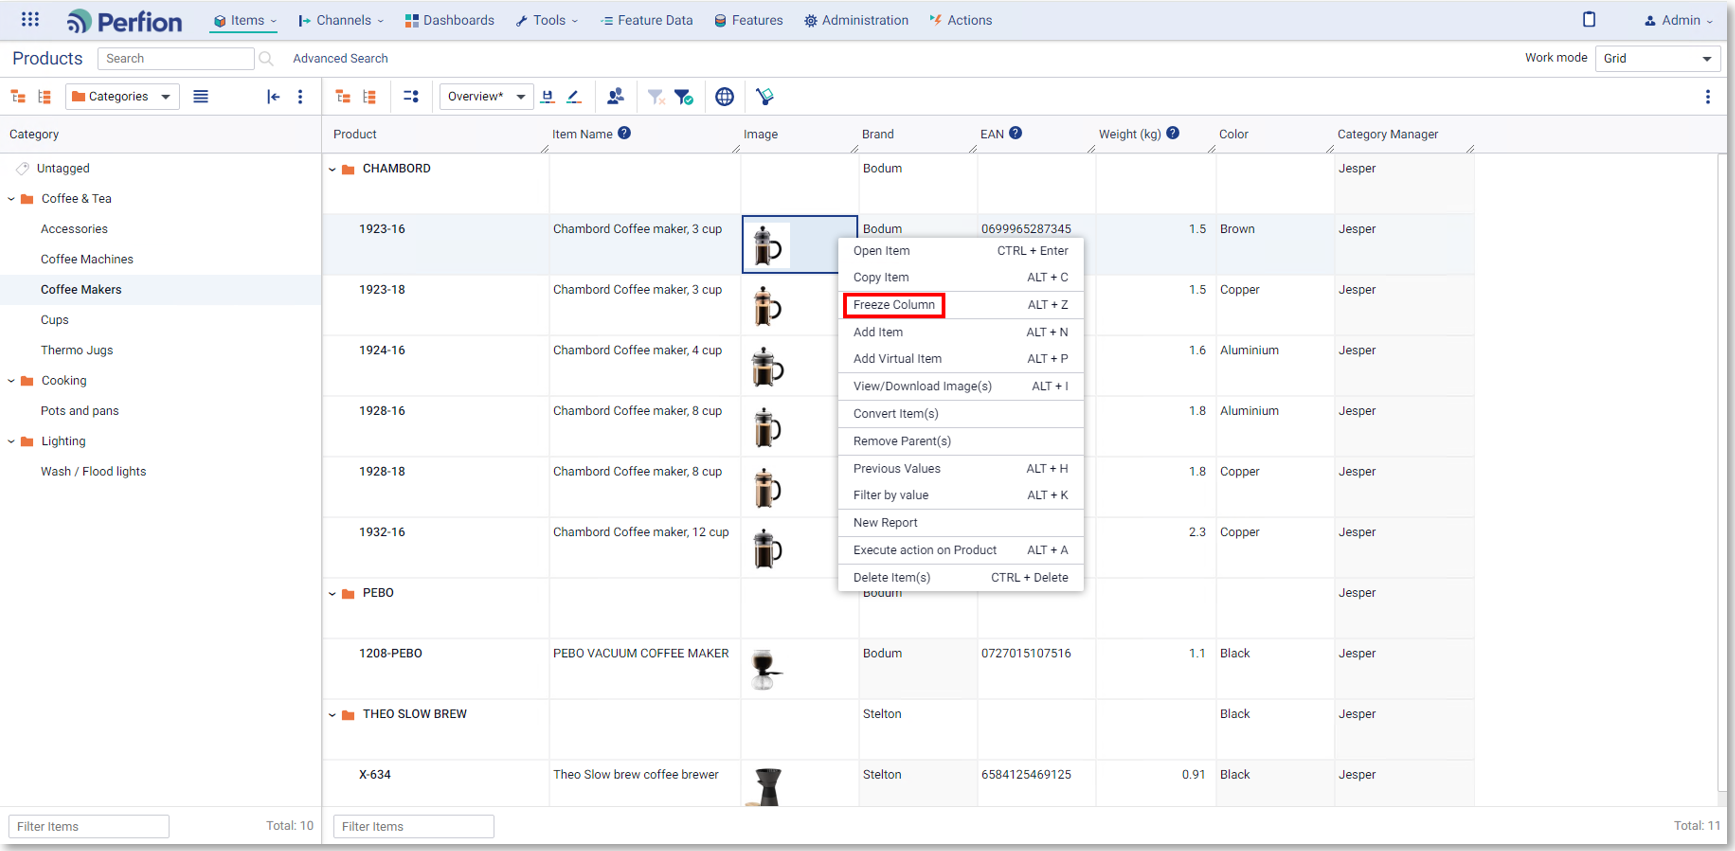Image resolution: width=1735 pixels, height=851 pixels.
Task: Click Filter Items field under category panel
Action: [x=89, y=827]
